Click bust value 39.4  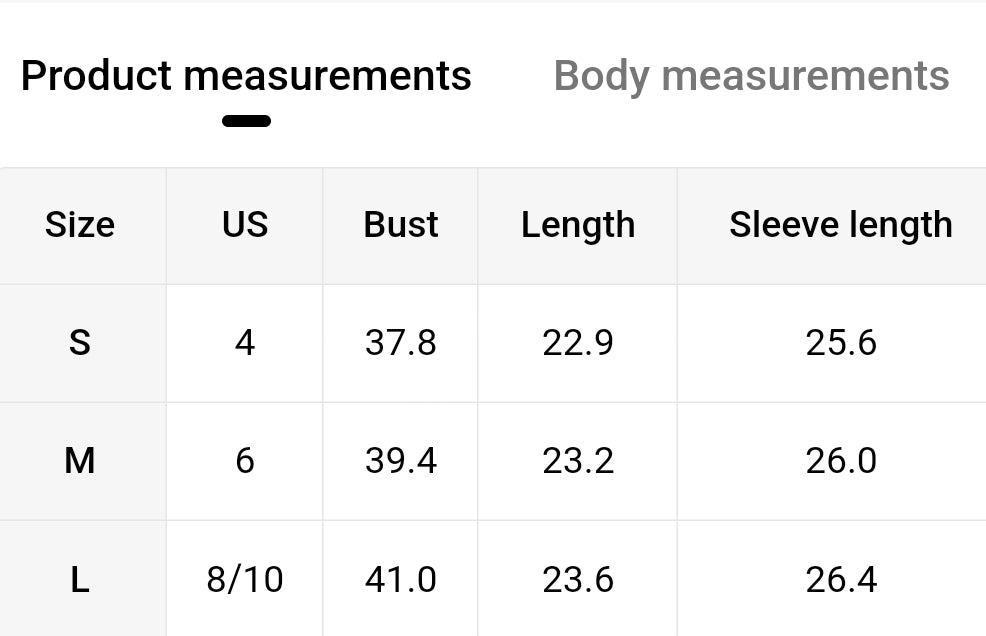(x=400, y=461)
